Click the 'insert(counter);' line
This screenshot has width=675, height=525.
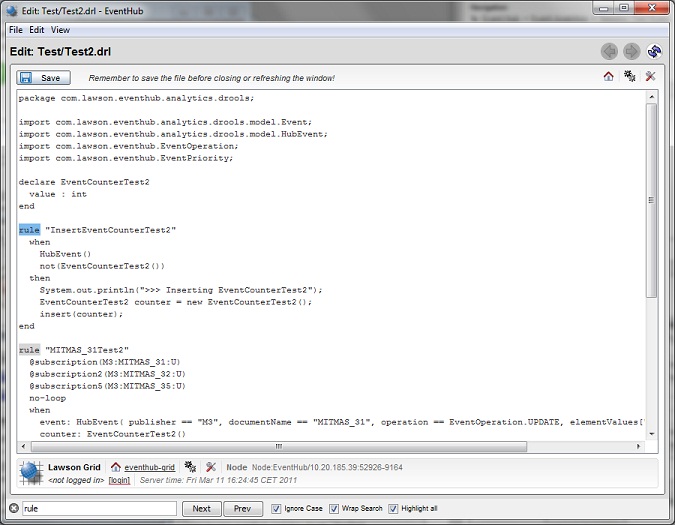coord(81,314)
